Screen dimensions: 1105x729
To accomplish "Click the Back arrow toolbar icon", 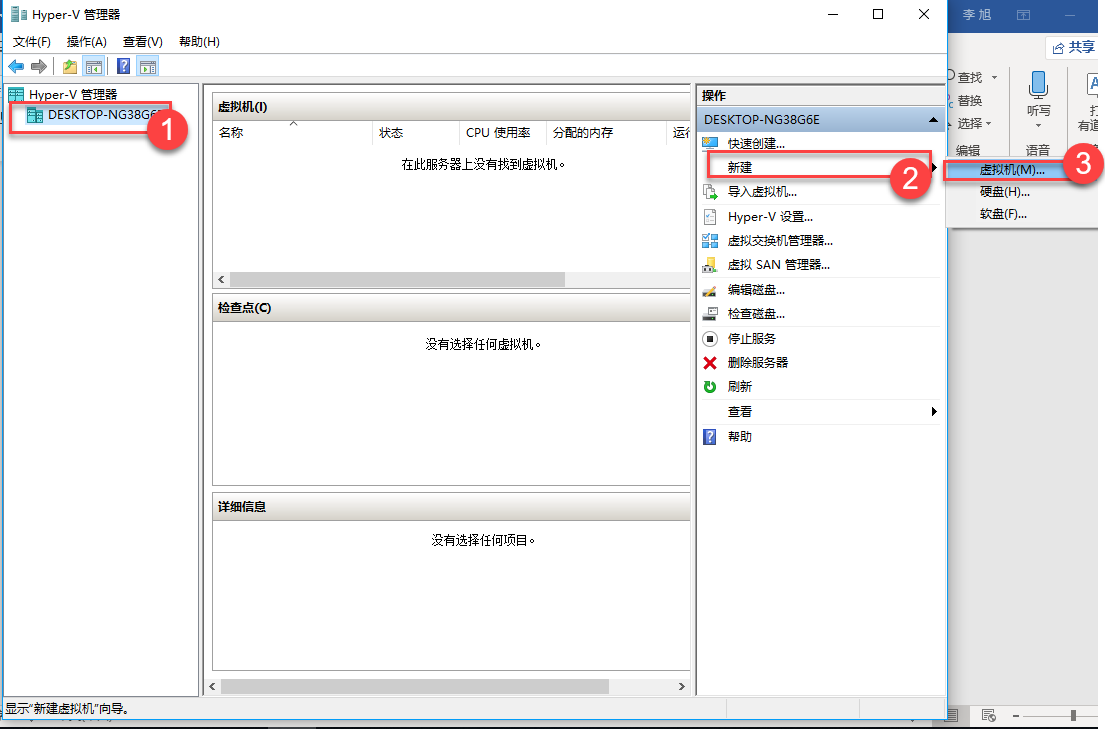I will coord(16,66).
